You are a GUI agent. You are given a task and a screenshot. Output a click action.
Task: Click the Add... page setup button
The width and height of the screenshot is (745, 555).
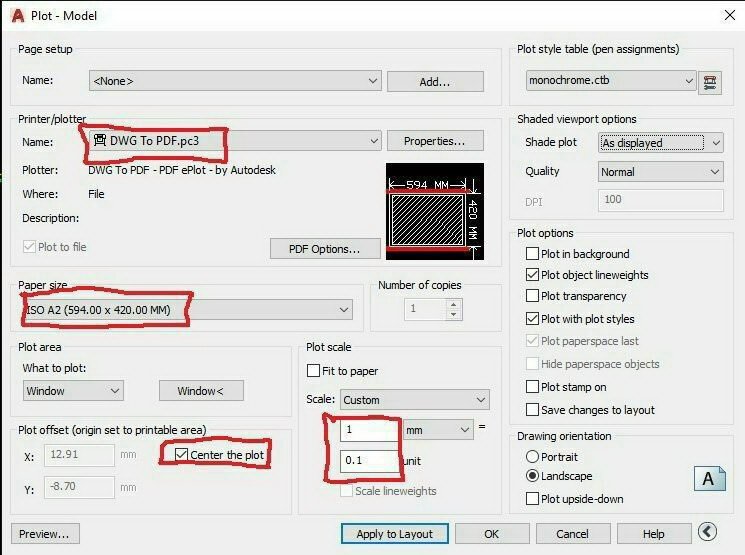pyautogui.click(x=435, y=82)
